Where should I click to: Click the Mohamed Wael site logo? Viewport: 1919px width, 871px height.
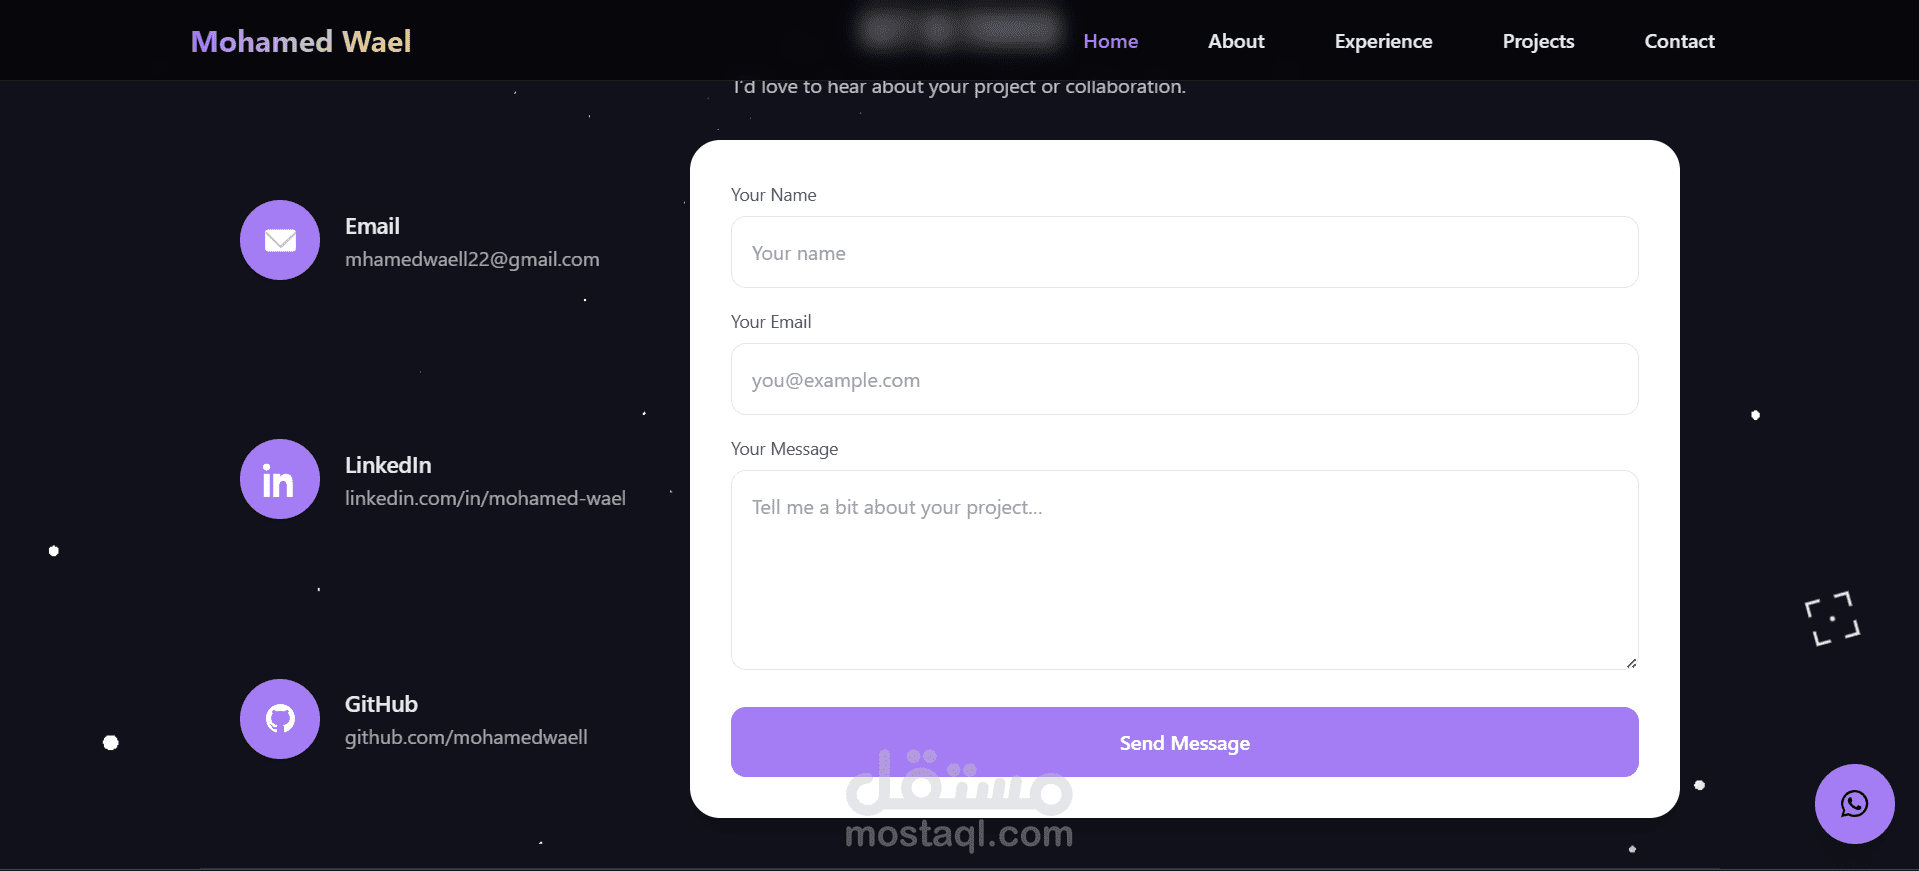coord(301,41)
